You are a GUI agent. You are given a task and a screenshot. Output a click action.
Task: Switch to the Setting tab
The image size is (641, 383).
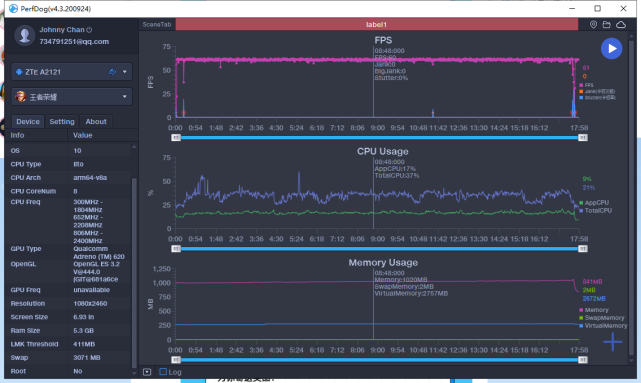coord(62,121)
